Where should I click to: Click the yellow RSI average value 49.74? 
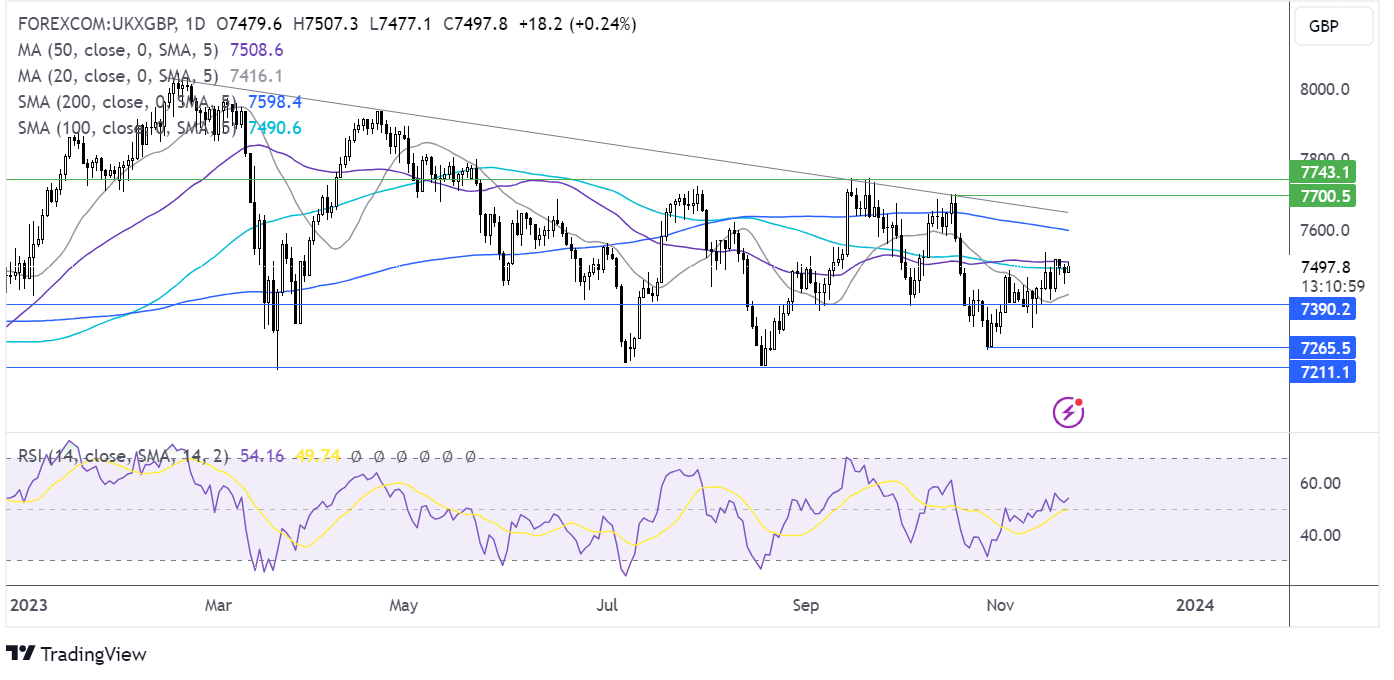pyautogui.click(x=320, y=456)
